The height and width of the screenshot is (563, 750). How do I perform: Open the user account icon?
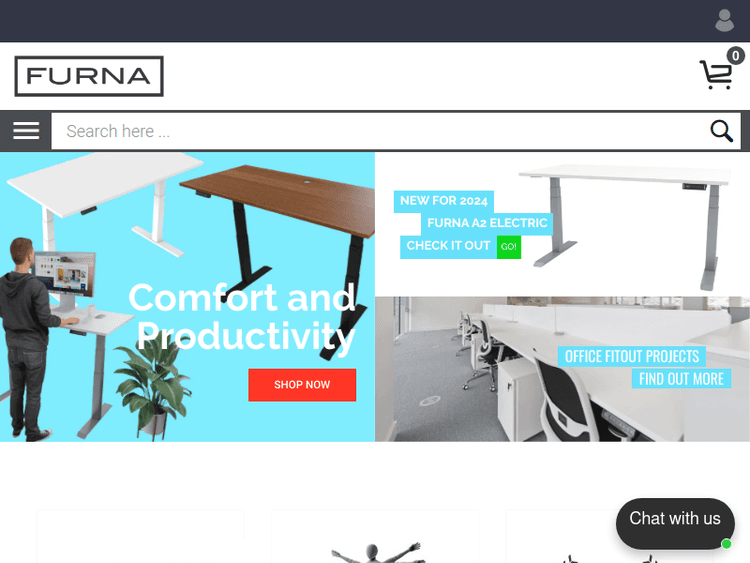click(x=724, y=21)
